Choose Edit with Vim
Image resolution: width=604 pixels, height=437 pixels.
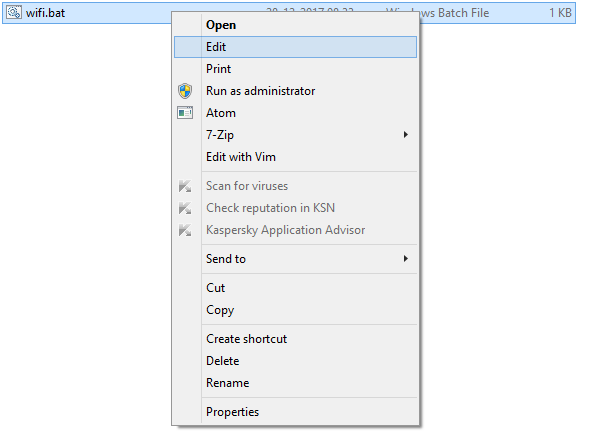click(x=295, y=157)
